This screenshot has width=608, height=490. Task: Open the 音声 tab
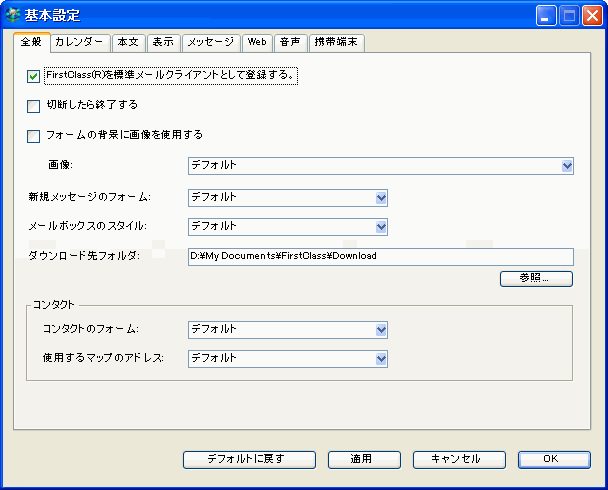click(x=290, y=42)
